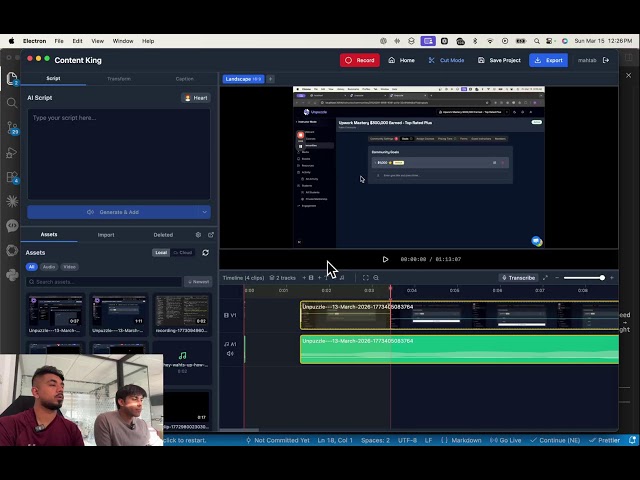This screenshot has width=640, height=480.
Task: Select the Unpuzzle video clip on V1
Action: 460,316
